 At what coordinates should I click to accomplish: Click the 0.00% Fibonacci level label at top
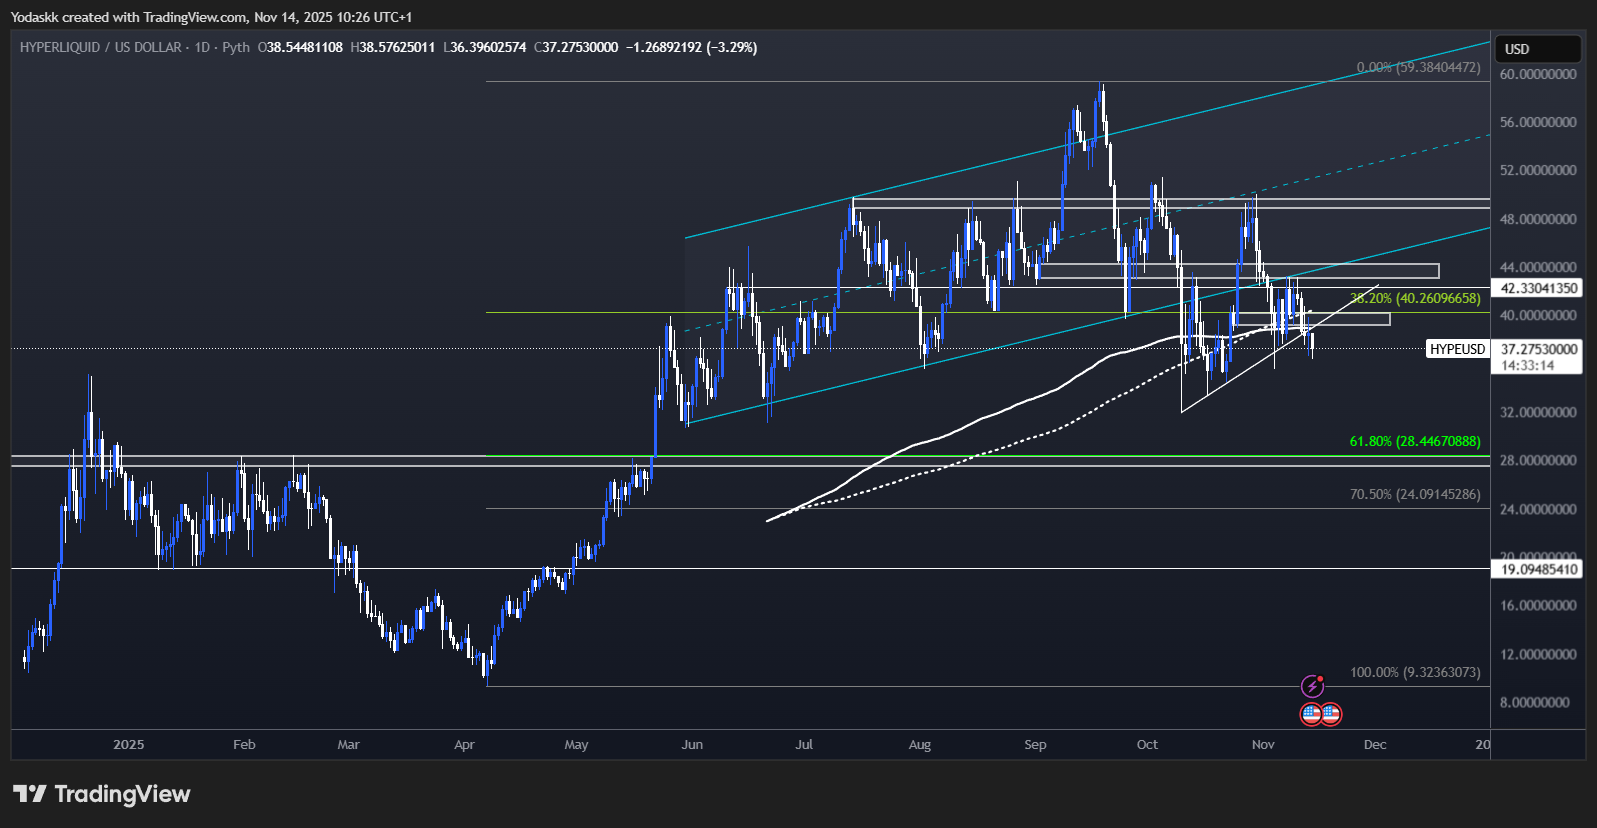[1417, 67]
